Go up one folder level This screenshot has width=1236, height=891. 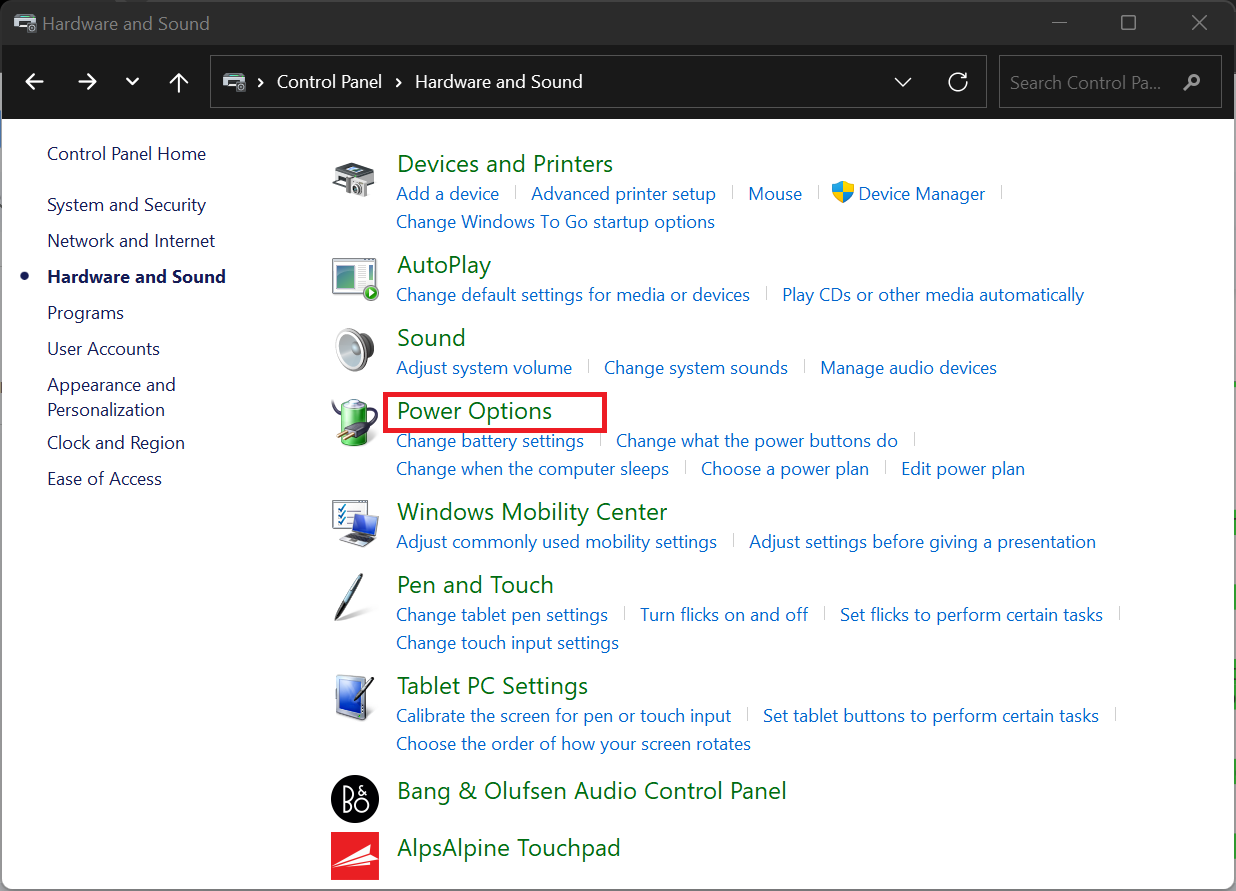(179, 82)
